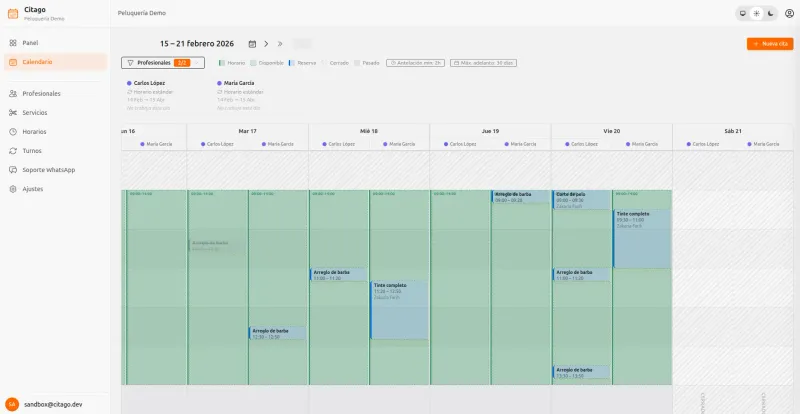This screenshot has width=800, height=414.
Task: Go to Horarios menu item
Action: coord(34,131)
